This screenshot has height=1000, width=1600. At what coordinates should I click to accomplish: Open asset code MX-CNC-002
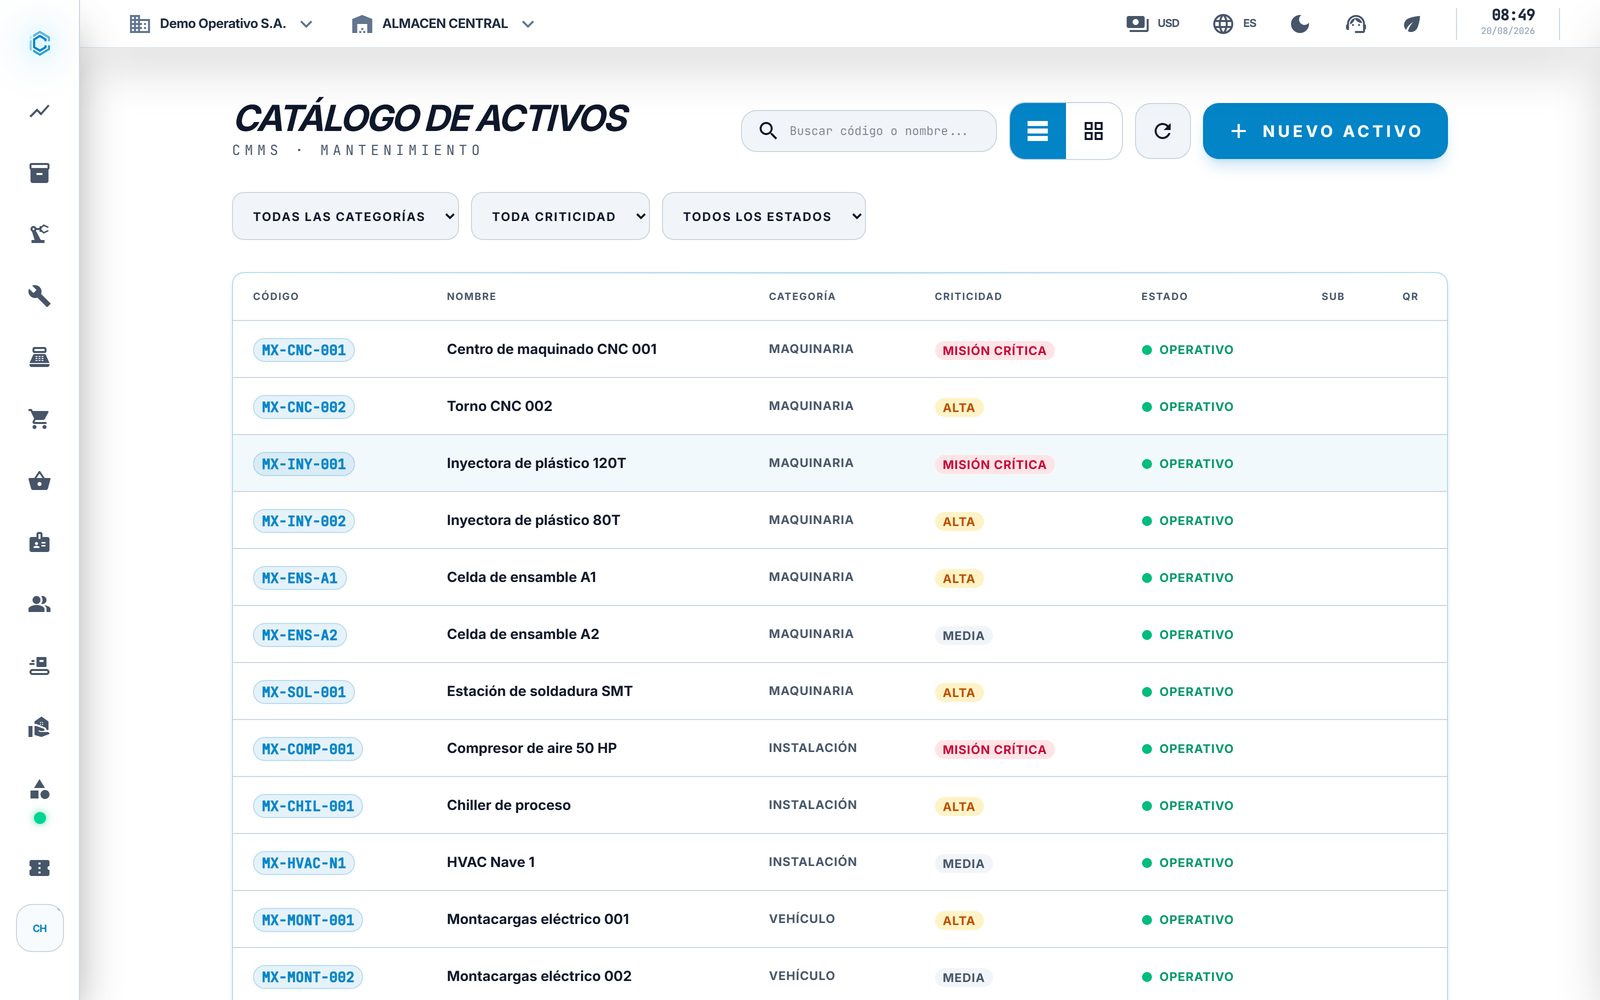point(304,407)
